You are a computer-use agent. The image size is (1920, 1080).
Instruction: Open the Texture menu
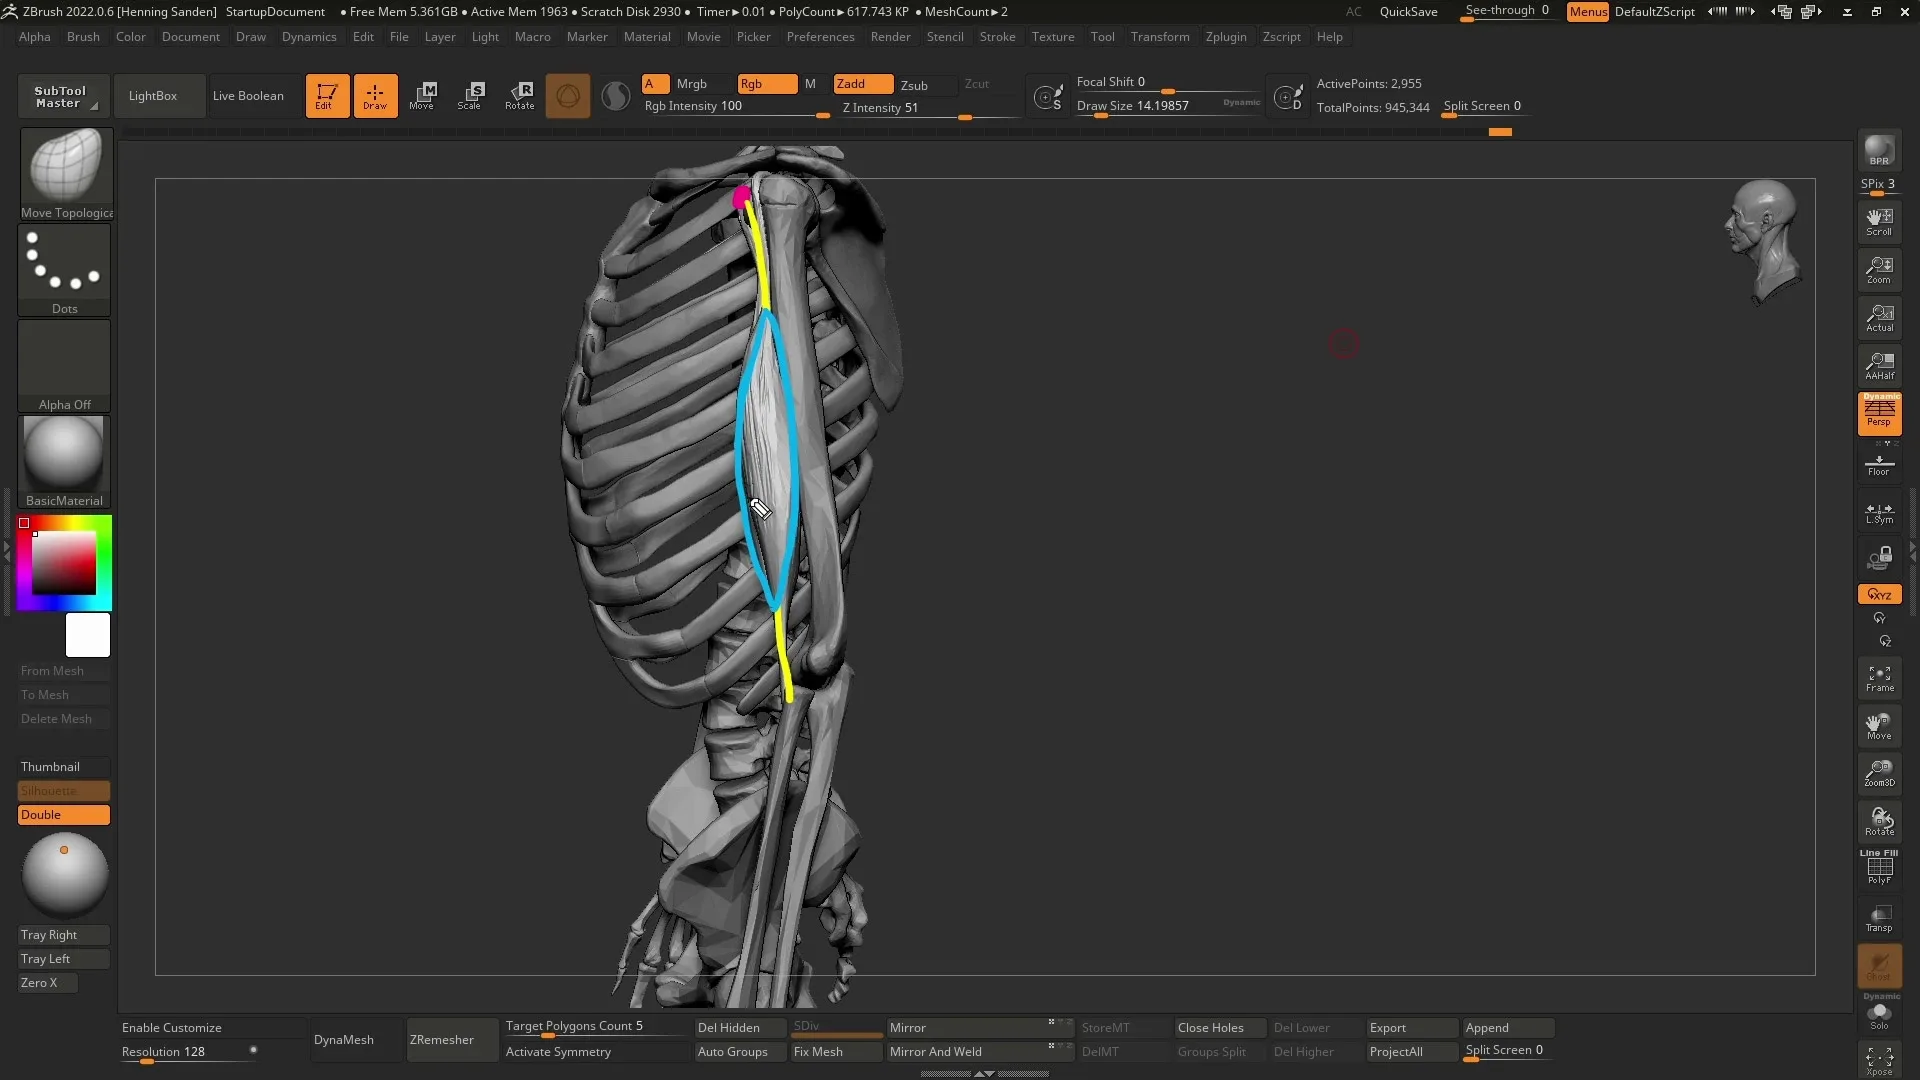point(1053,37)
